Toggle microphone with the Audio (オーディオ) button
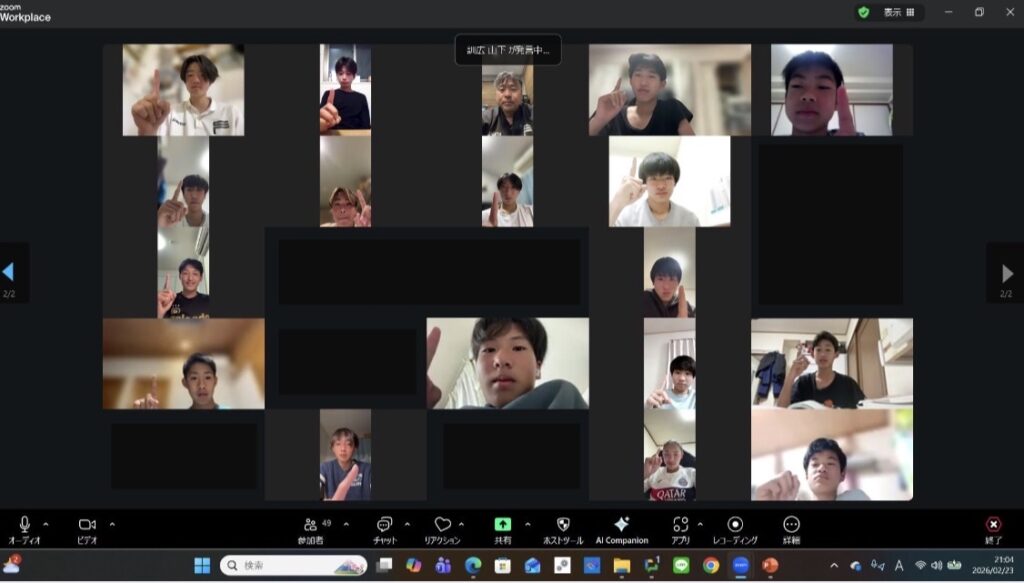The width and height of the screenshot is (1024, 583). (x=24, y=525)
